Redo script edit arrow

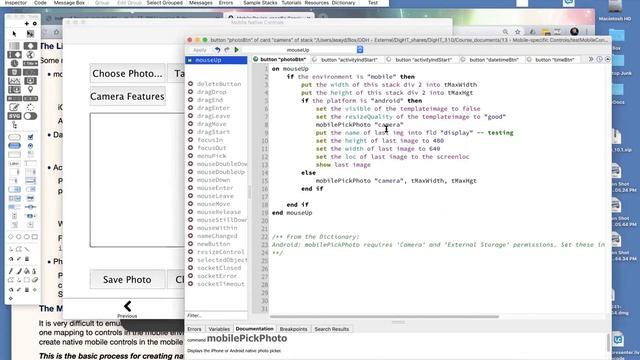(x=227, y=50)
